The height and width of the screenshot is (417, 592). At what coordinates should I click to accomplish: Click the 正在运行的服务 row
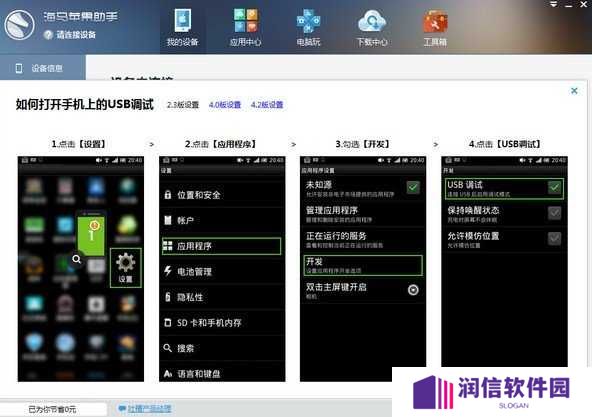pos(363,240)
